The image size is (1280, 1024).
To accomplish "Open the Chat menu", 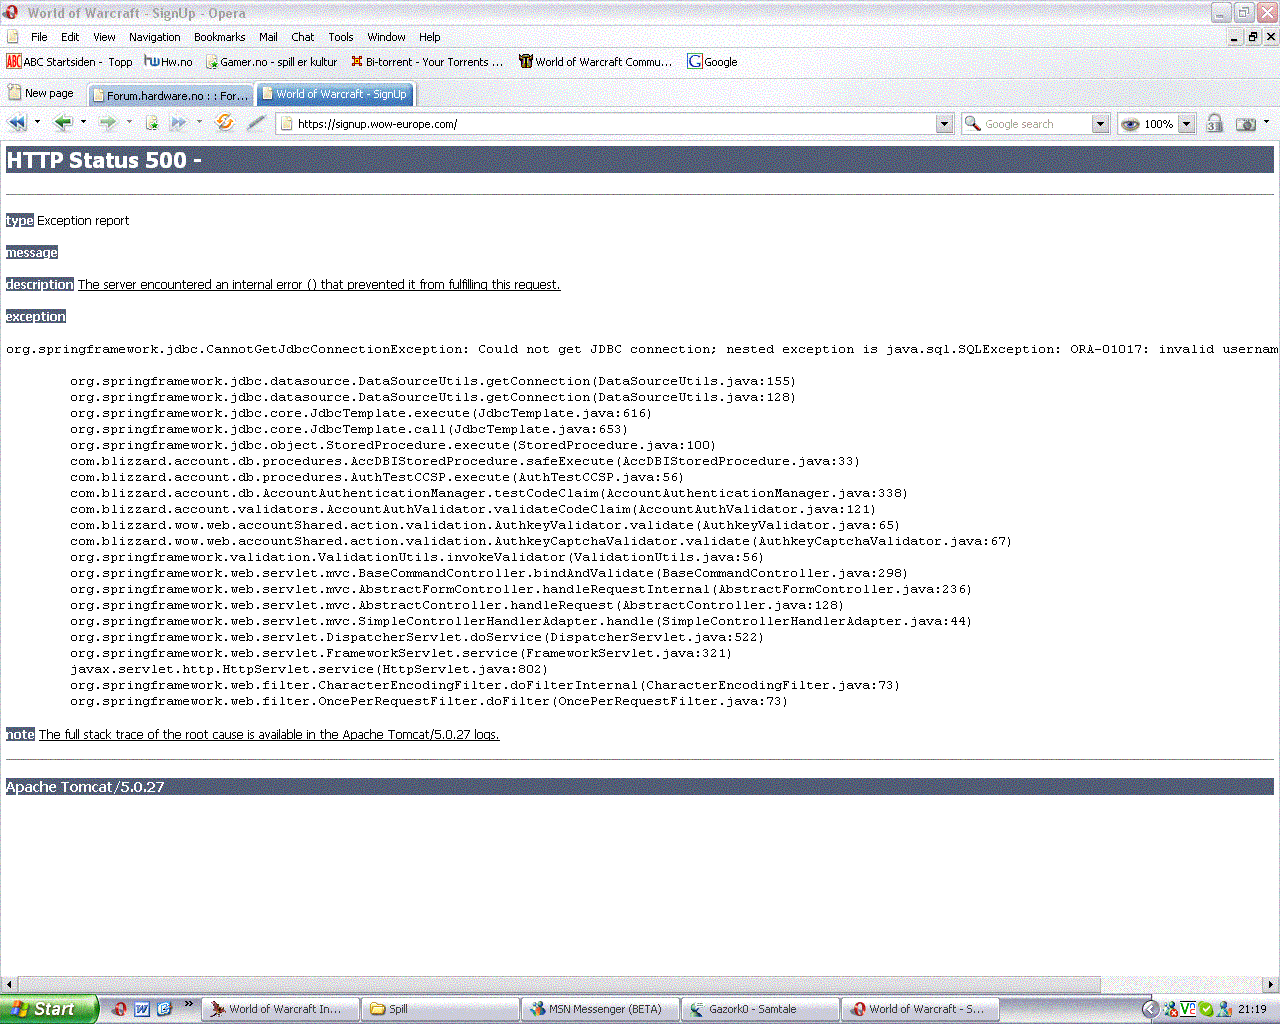I will 303,37.
